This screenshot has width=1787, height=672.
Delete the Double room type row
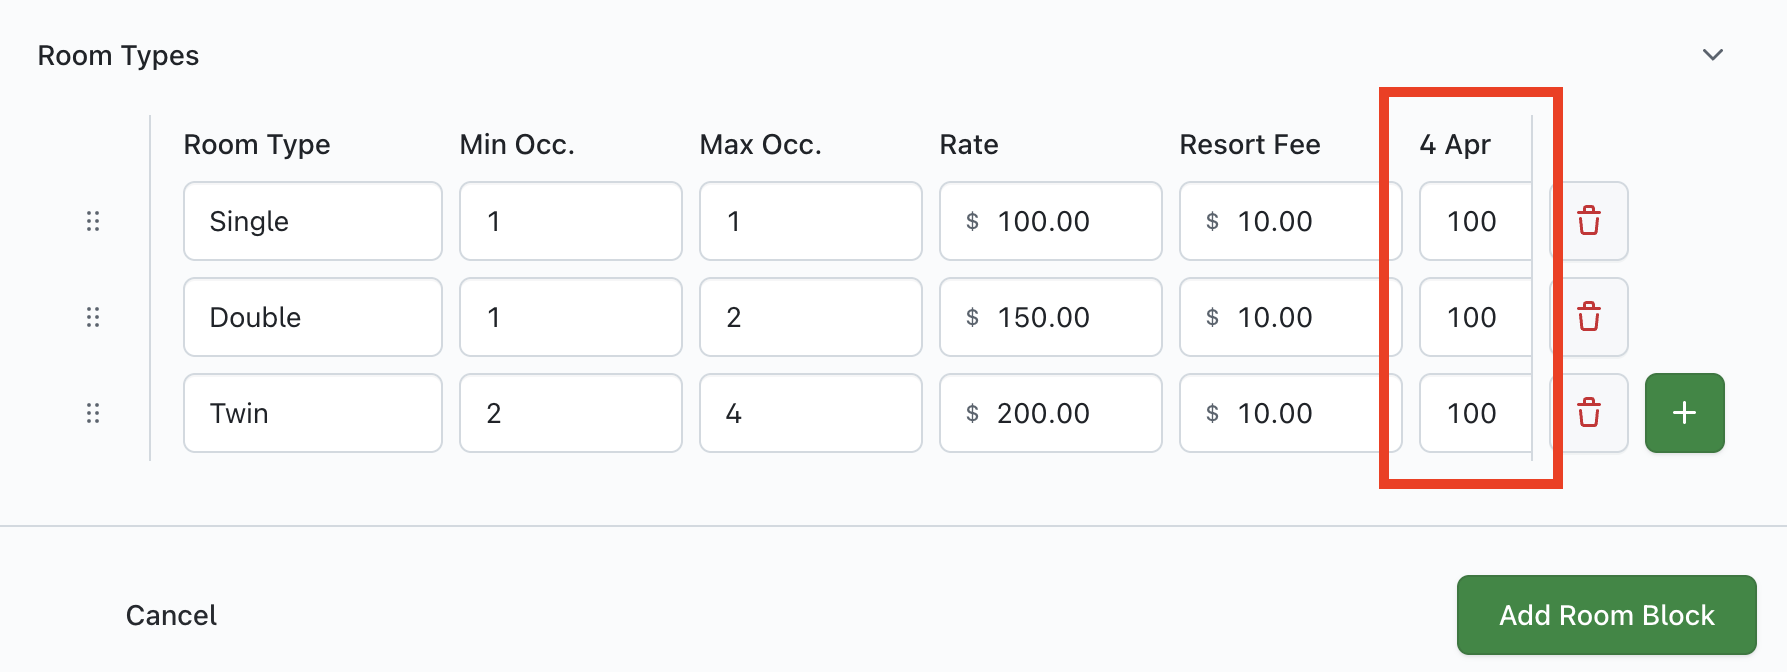[x=1589, y=317]
